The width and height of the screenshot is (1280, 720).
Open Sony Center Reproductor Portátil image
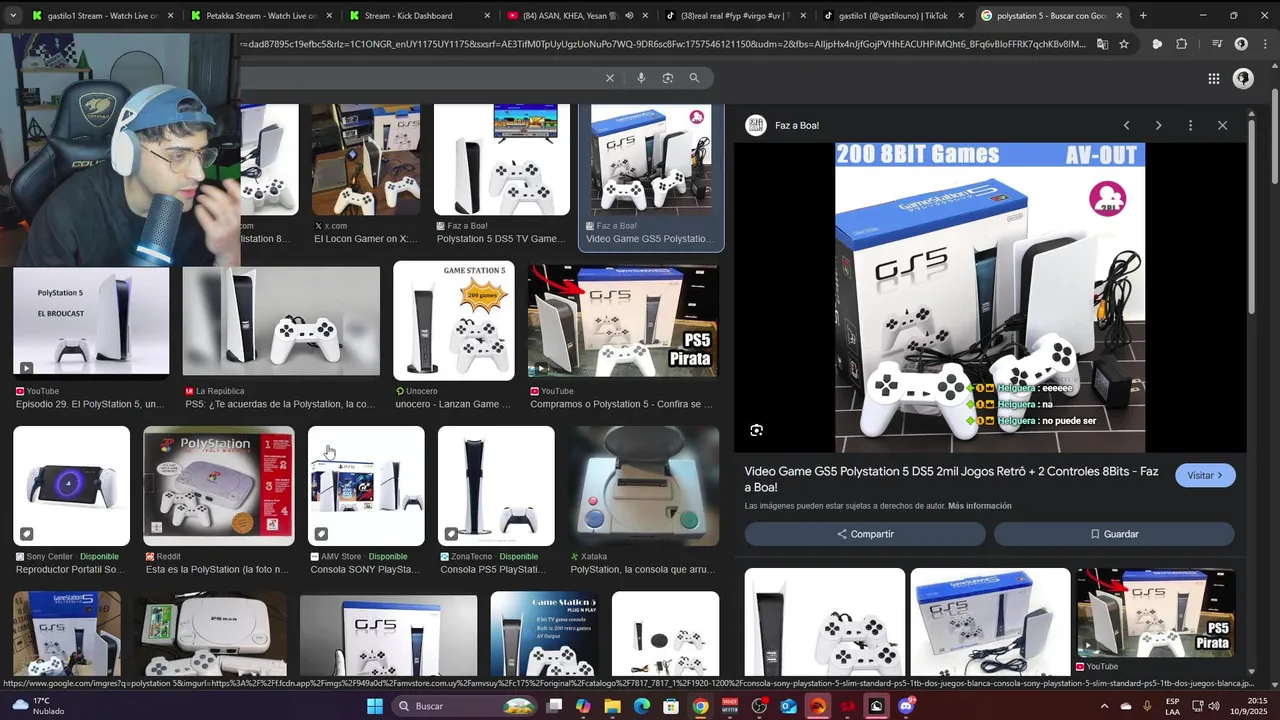click(71, 486)
